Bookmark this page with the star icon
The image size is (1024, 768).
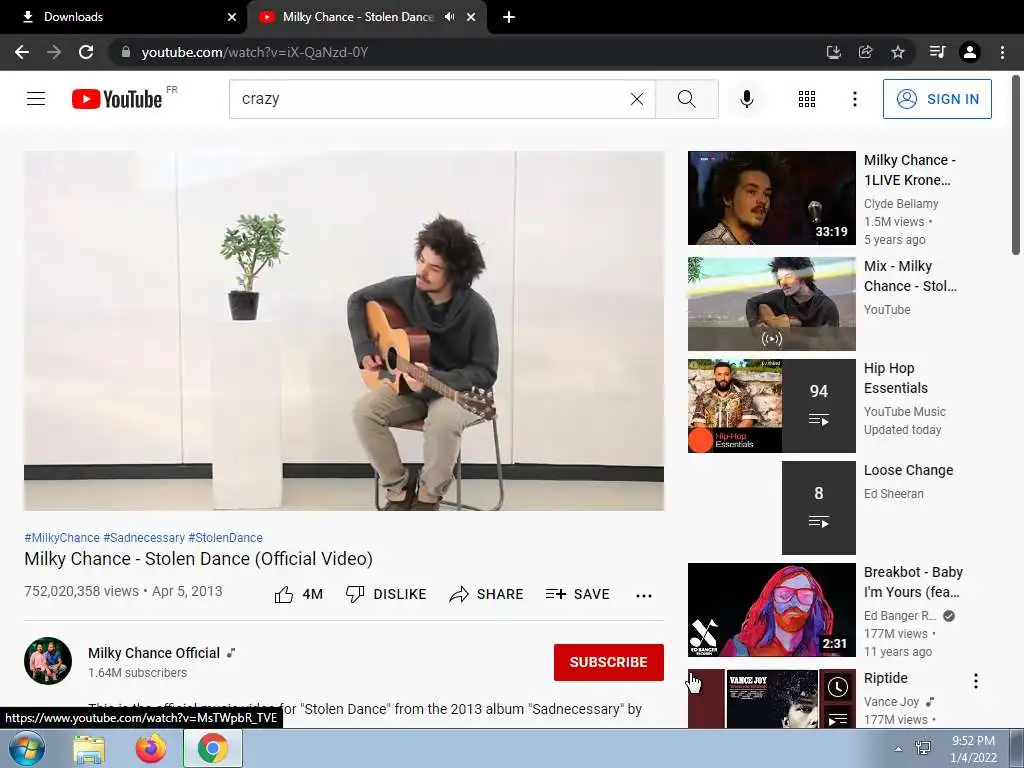(x=898, y=52)
